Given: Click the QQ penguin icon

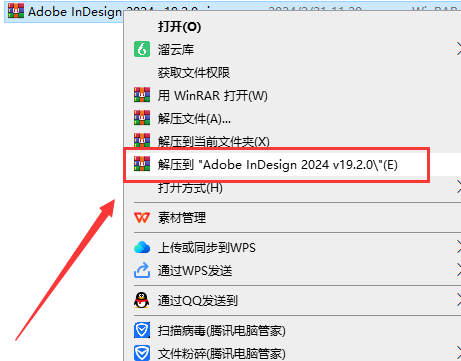Looking at the screenshot, I should pos(142,300).
